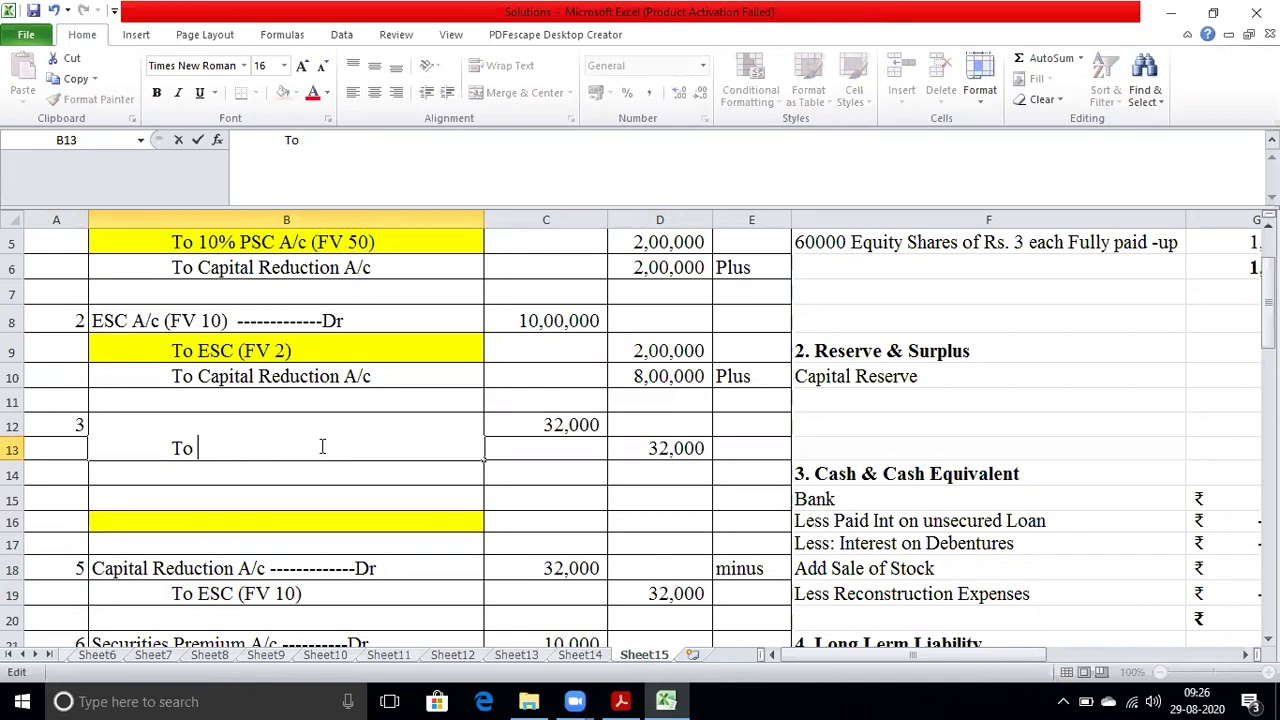Open Find & Select menu

(x=1146, y=80)
